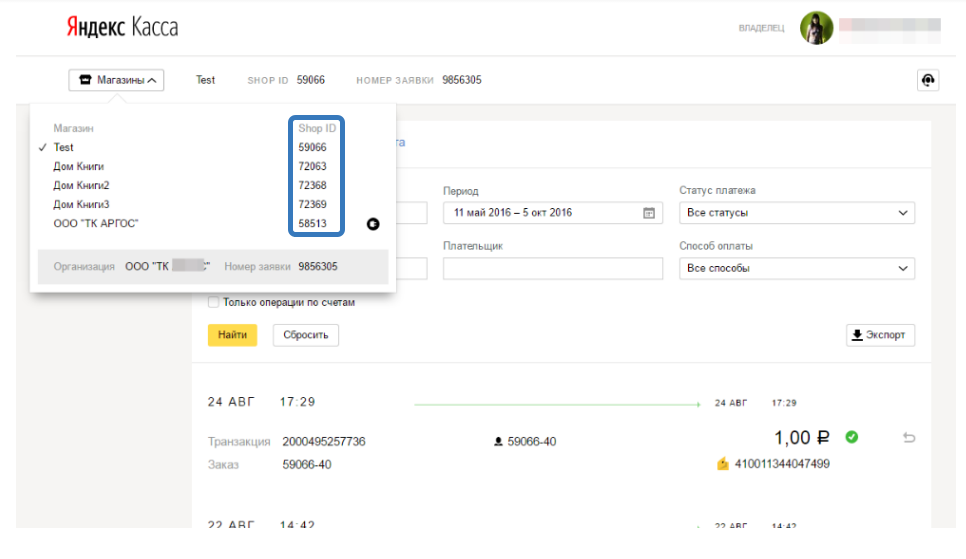The height and width of the screenshot is (559, 966).
Task: Click the 1,00 ₽ payment amount
Action: click(802, 438)
